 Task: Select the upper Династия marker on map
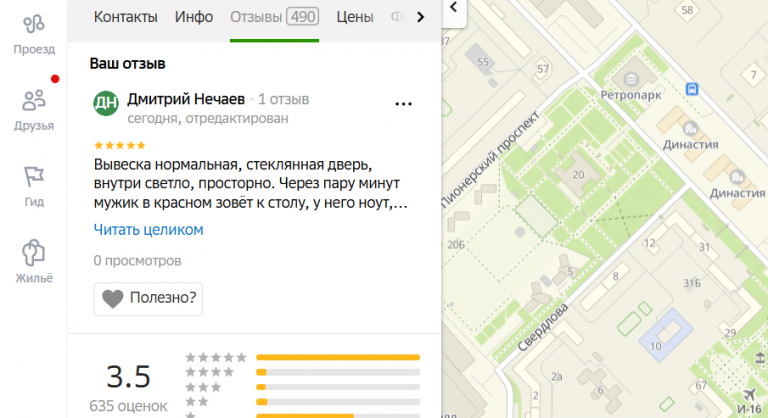click(x=691, y=128)
